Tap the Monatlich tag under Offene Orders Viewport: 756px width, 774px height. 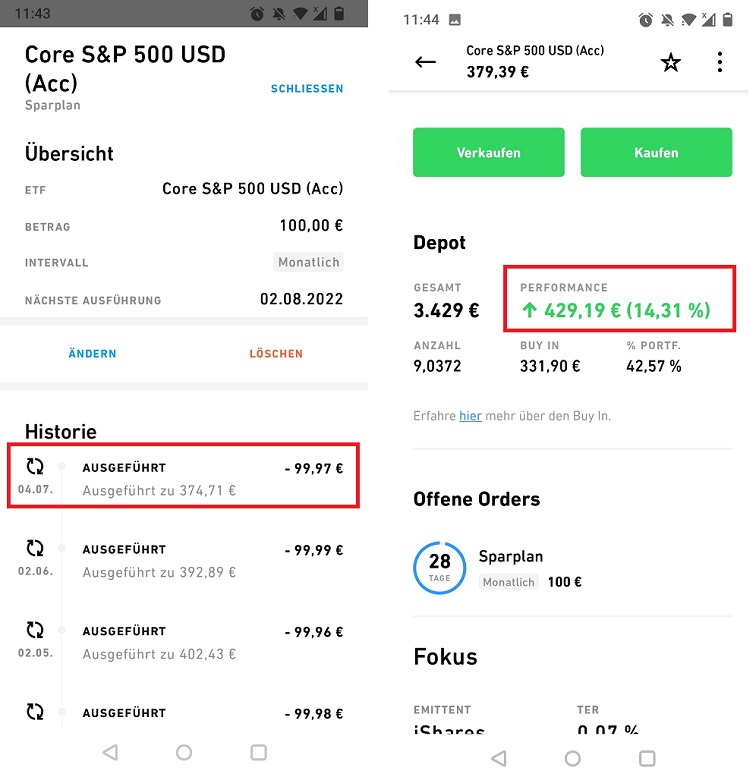pyautogui.click(x=508, y=582)
